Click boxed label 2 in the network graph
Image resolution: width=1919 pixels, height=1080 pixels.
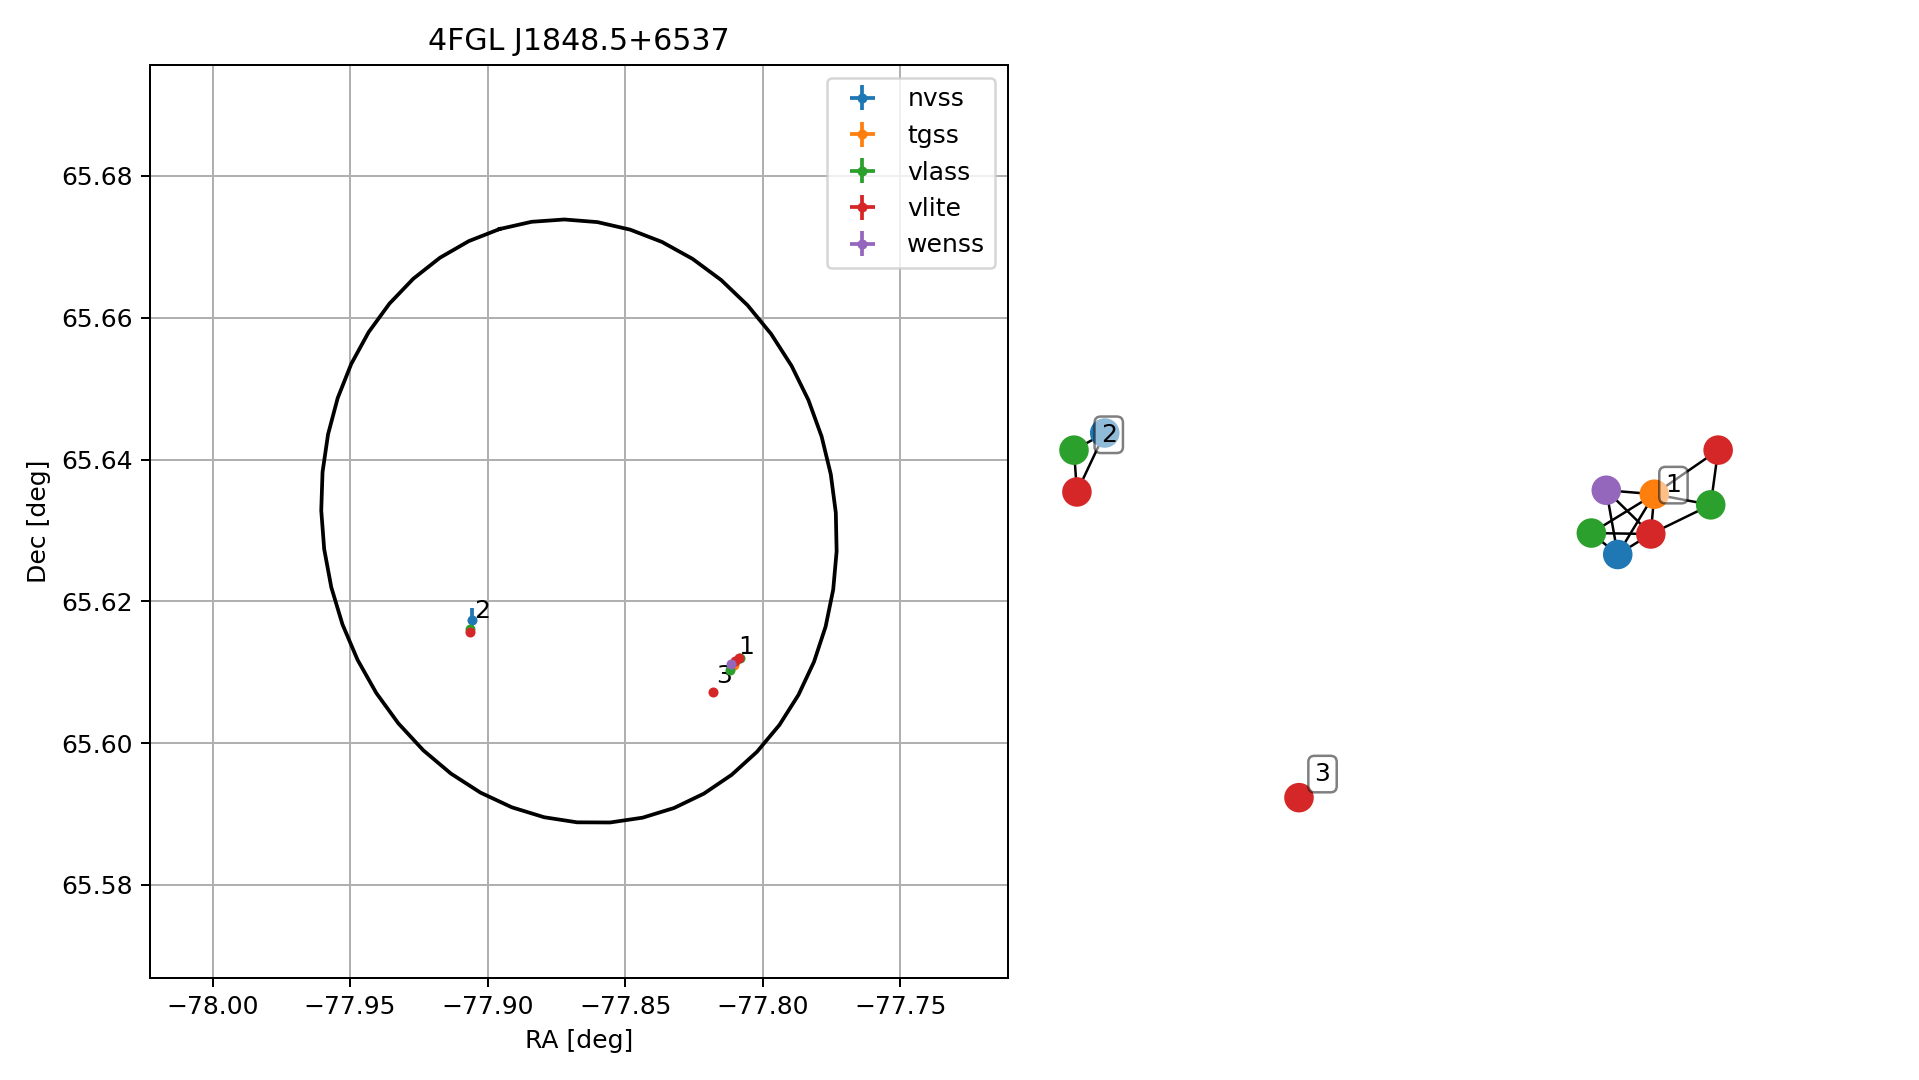pos(1108,435)
